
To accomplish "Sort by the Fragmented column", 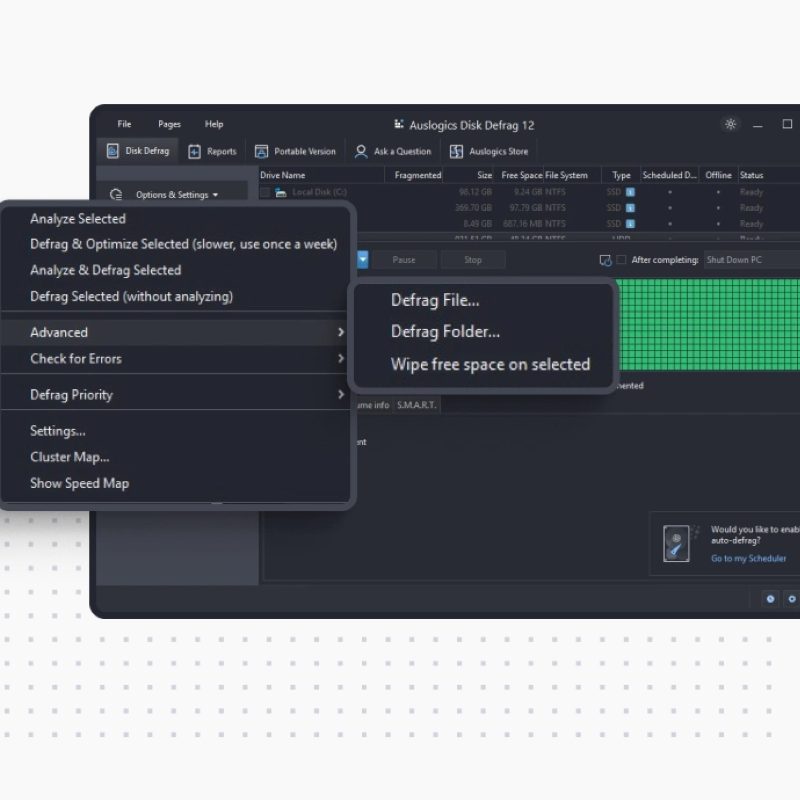I will (413, 175).
